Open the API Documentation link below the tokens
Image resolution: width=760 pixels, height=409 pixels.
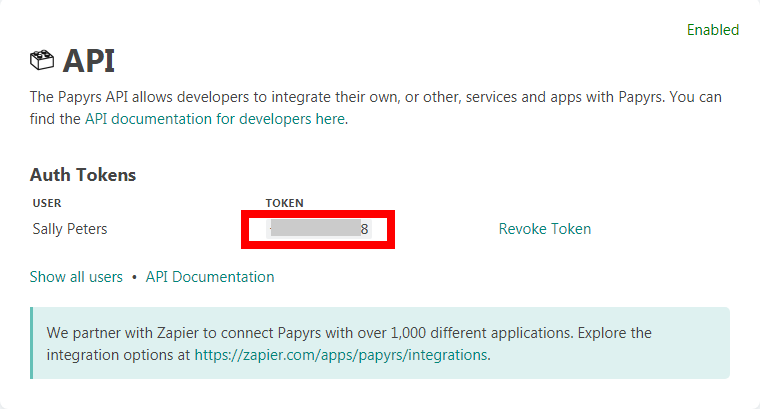pos(210,277)
